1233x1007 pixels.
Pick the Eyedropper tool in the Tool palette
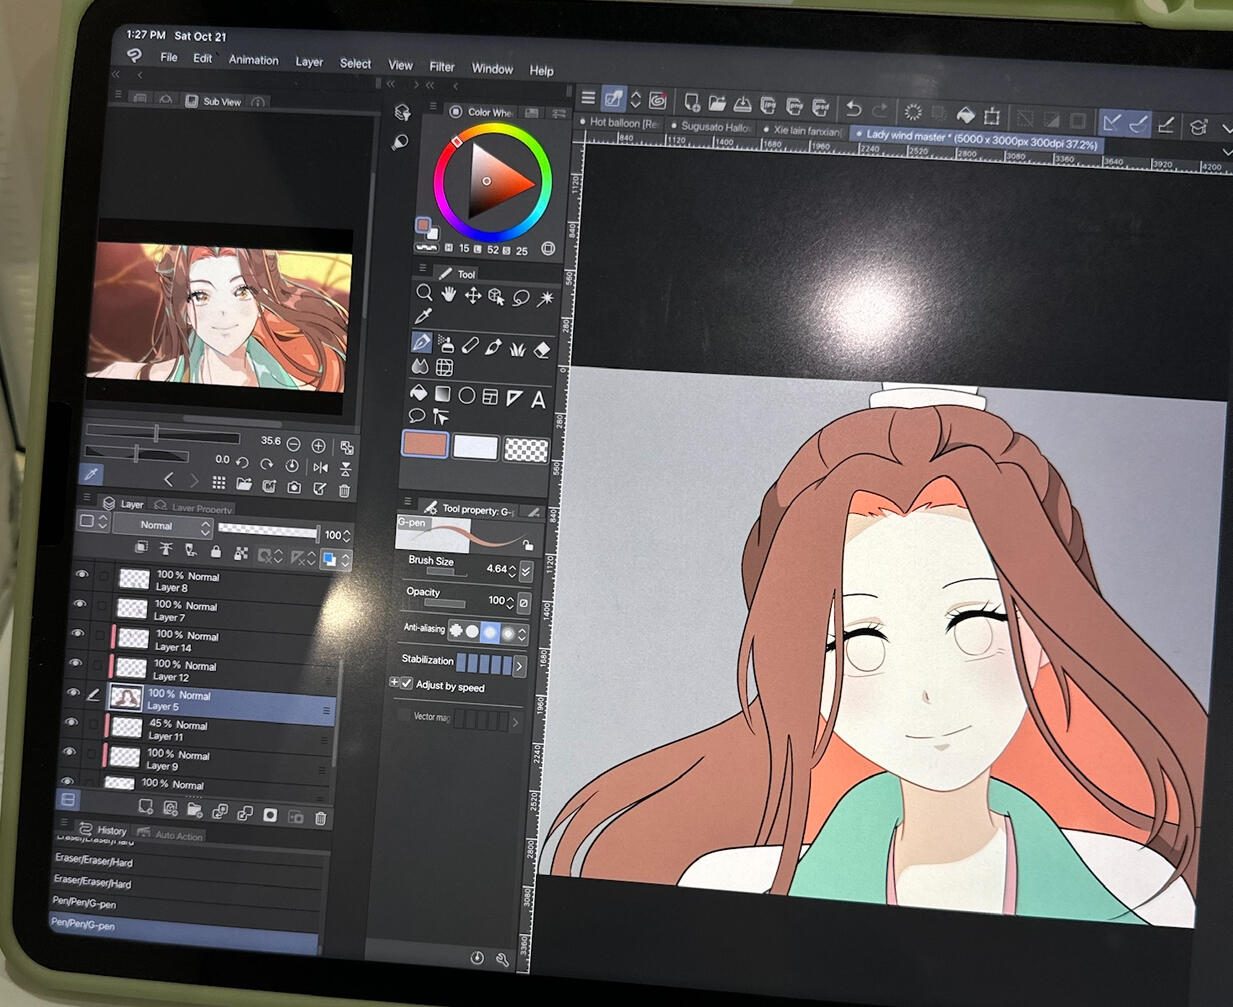pyautogui.click(x=422, y=317)
